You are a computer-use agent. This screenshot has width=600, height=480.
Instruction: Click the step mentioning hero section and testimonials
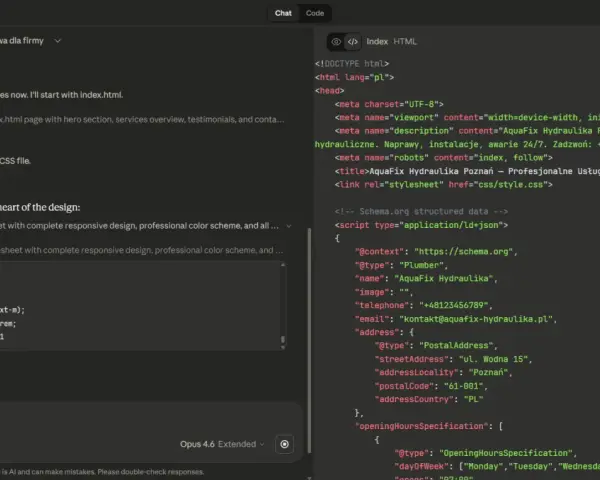coord(142,119)
